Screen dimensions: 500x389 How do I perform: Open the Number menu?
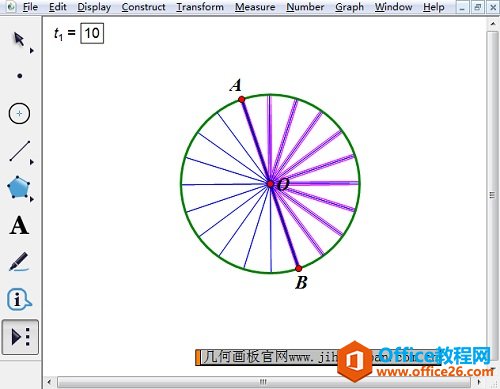(305, 7)
